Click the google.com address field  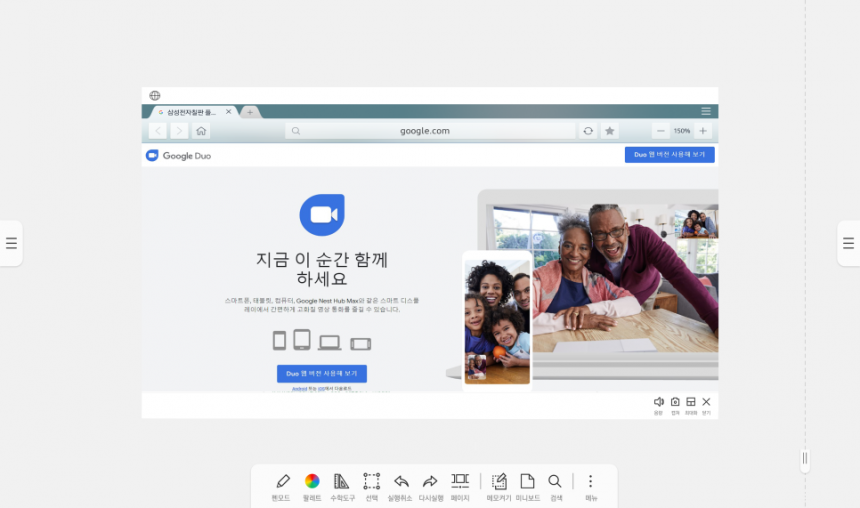(430, 131)
